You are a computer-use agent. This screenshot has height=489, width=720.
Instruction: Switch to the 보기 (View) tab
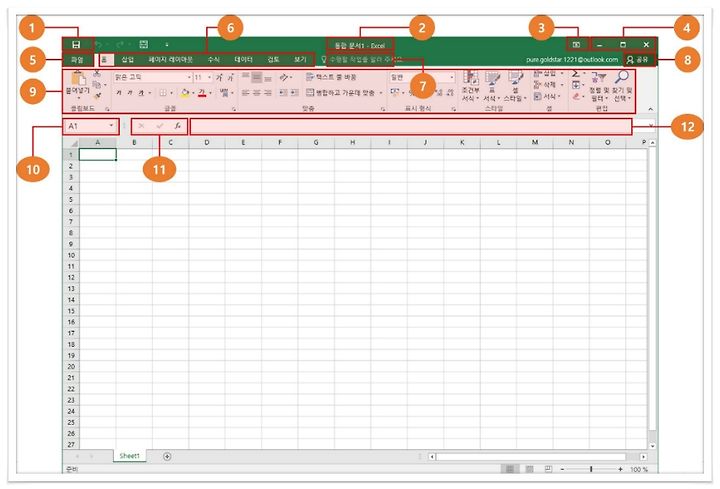(300, 60)
